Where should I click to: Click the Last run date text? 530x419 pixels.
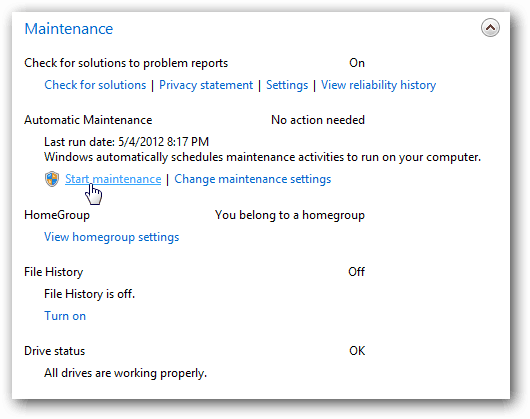tap(126, 142)
